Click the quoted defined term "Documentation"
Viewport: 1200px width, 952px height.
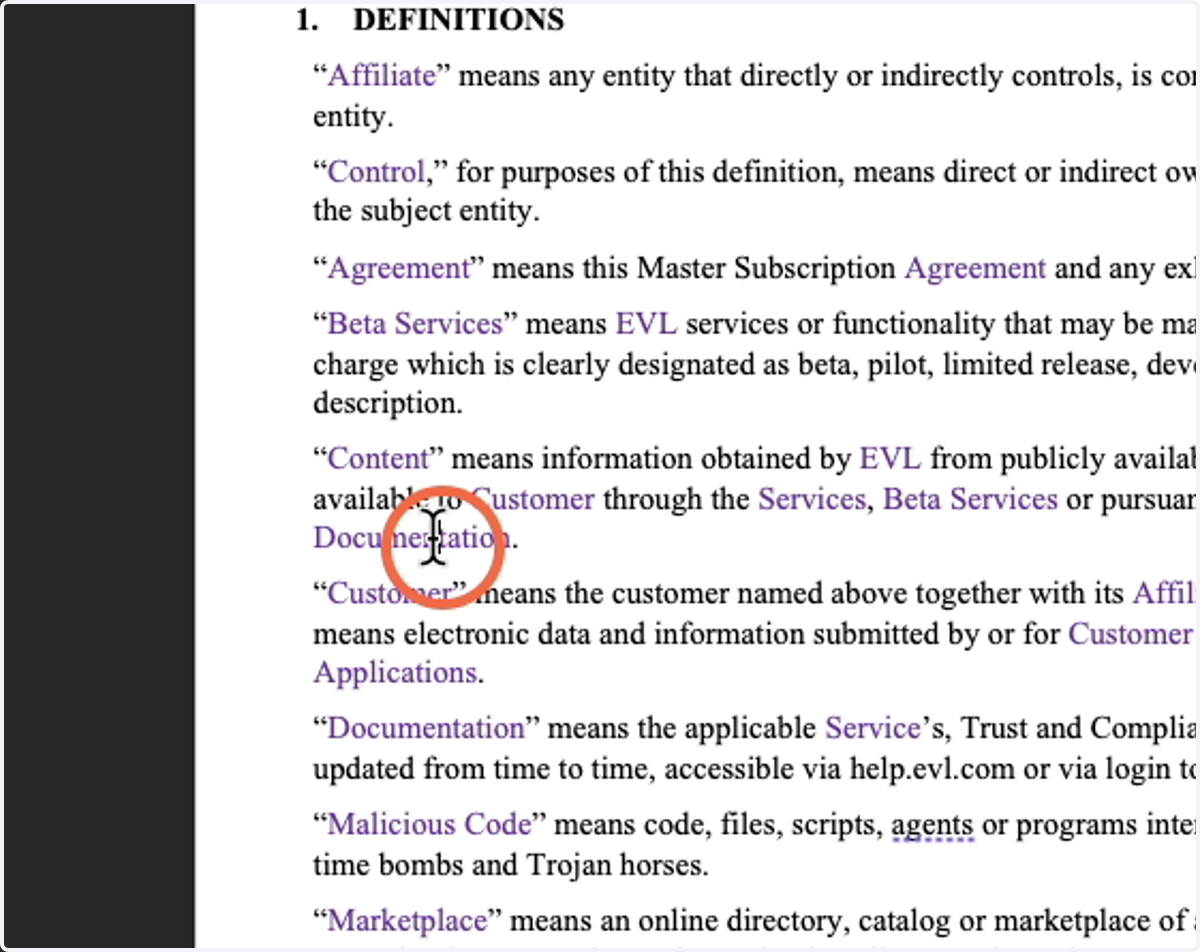click(426, 727)
